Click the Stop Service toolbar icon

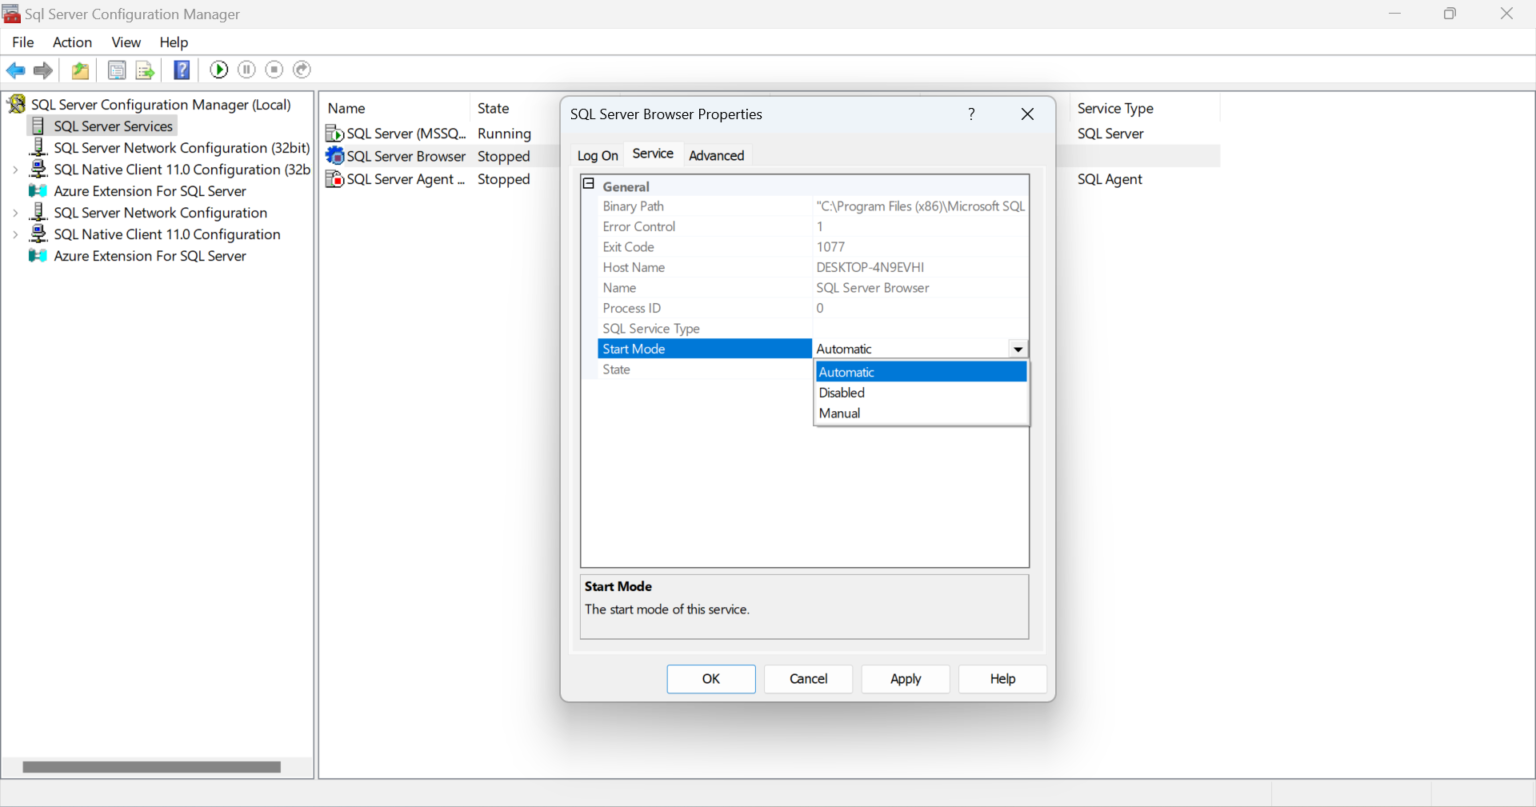click(x=273, y=69)
